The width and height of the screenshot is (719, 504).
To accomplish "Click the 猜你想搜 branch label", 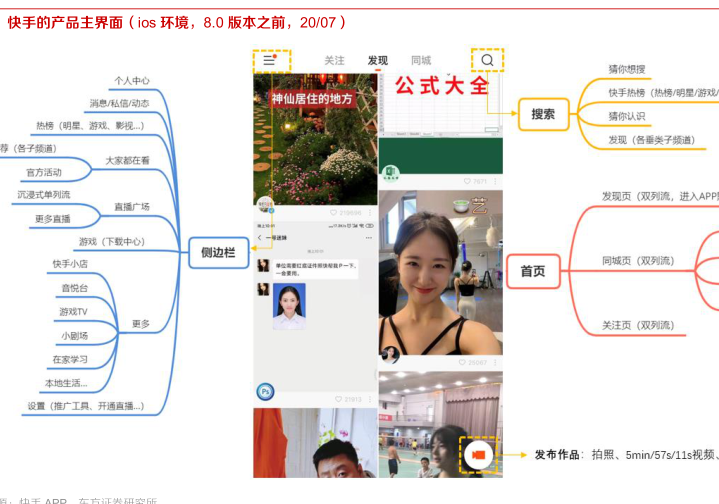I will [x=627, y=69].
